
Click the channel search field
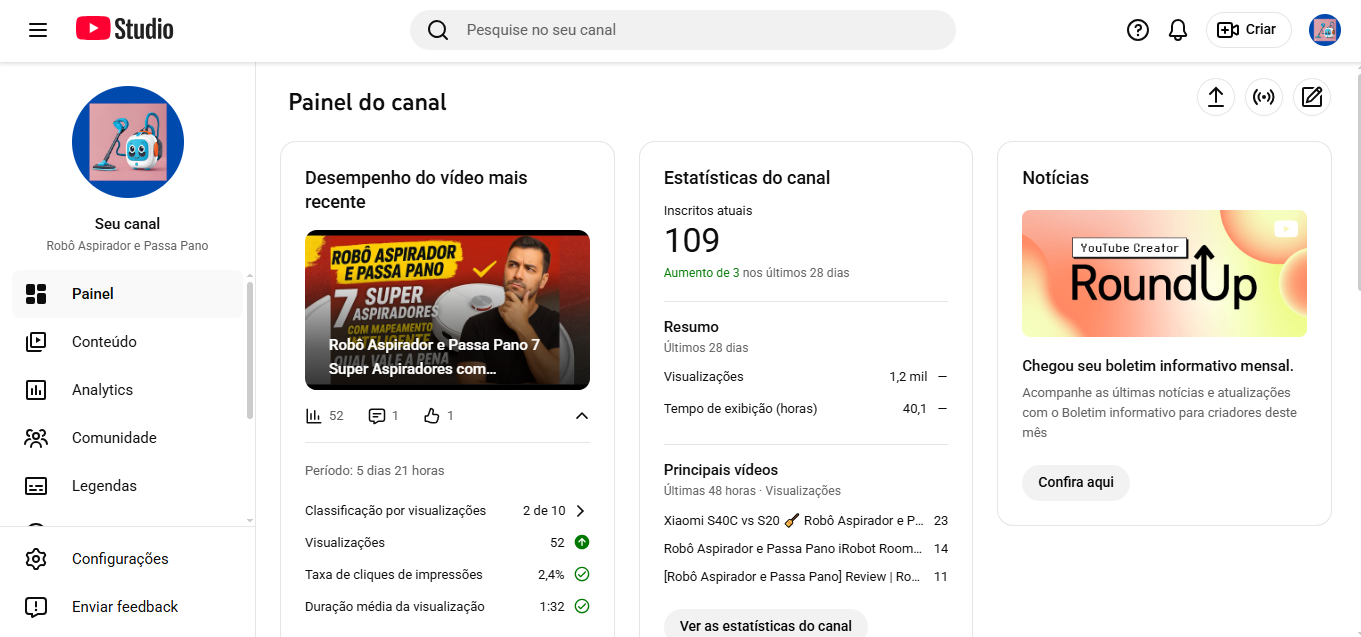(683, 30)
